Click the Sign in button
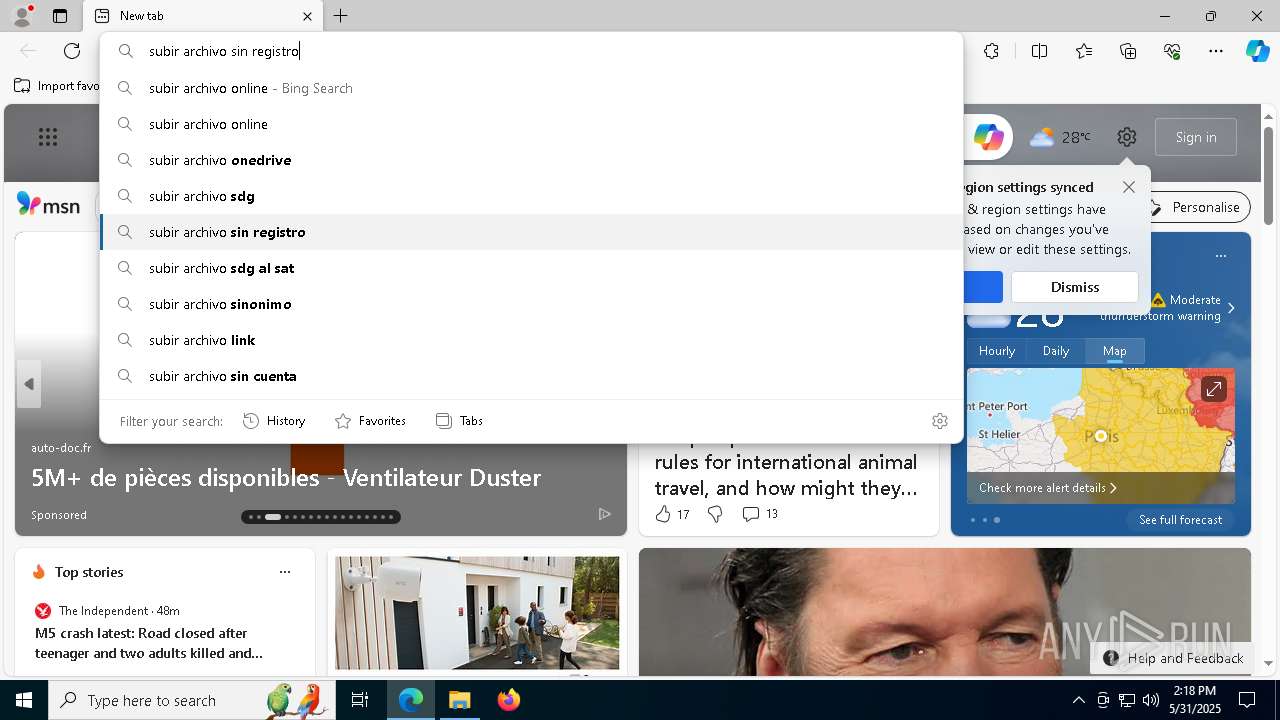This screenshot has height=720, width=1280. pos(1196,137)
